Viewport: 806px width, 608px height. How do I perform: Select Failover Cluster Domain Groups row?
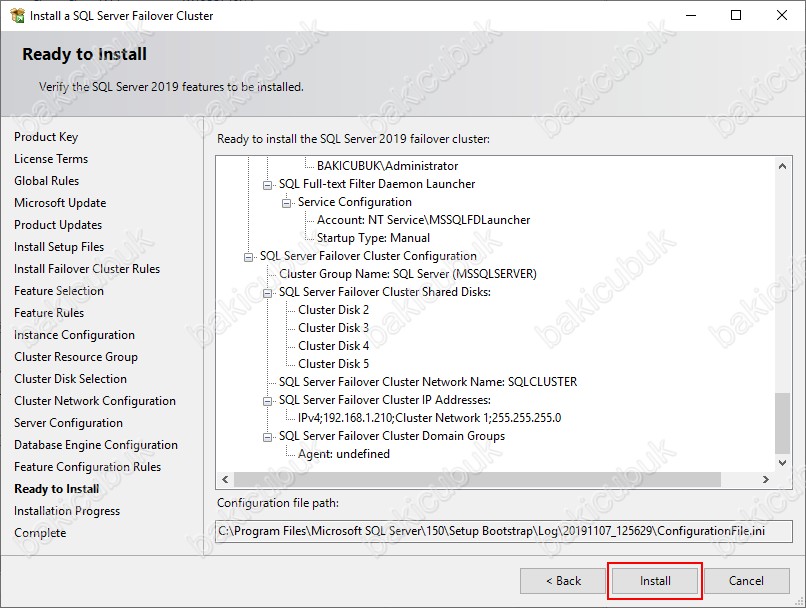(392, 436)
